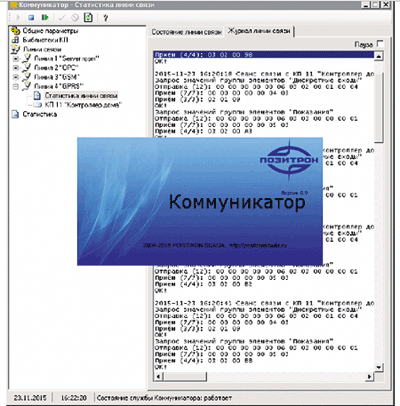Click the time 16:22:20 in status bar

point(74,398)
